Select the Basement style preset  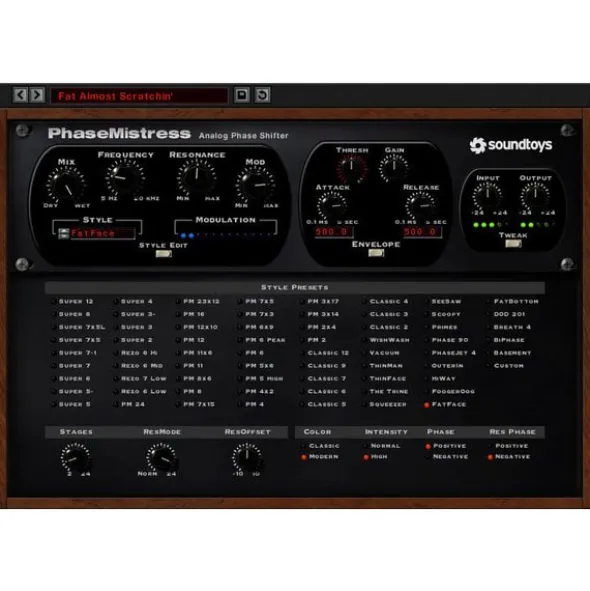pyautogui.click(x=509, y=353)
